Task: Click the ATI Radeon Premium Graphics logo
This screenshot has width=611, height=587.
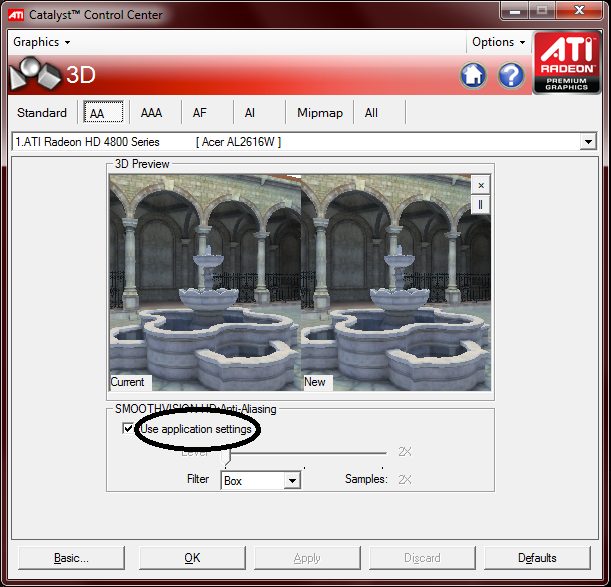Action: 566,62
